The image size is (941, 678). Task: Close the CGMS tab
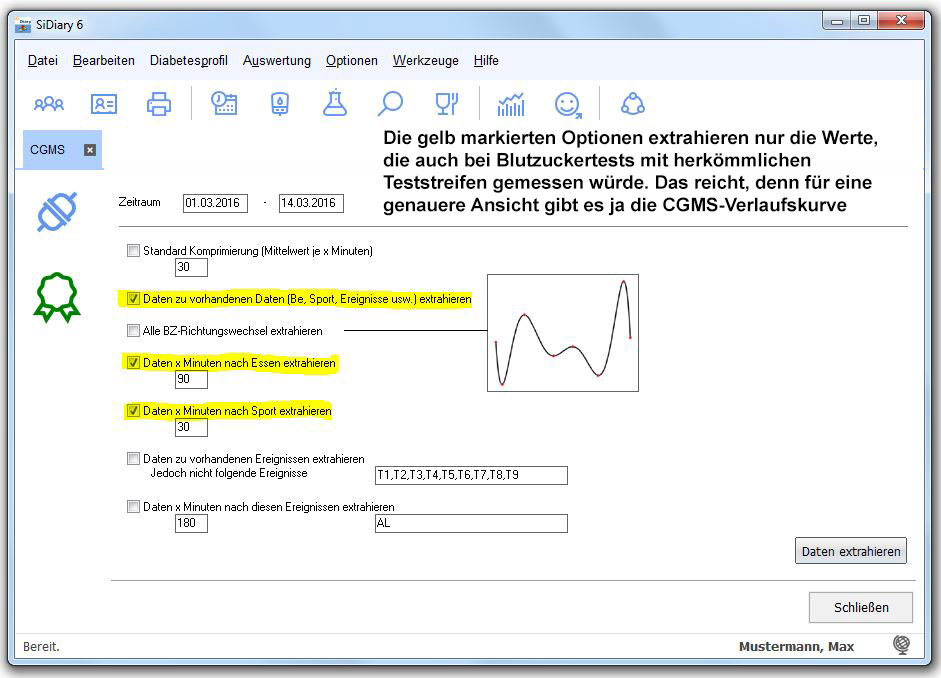click(89, 150)
